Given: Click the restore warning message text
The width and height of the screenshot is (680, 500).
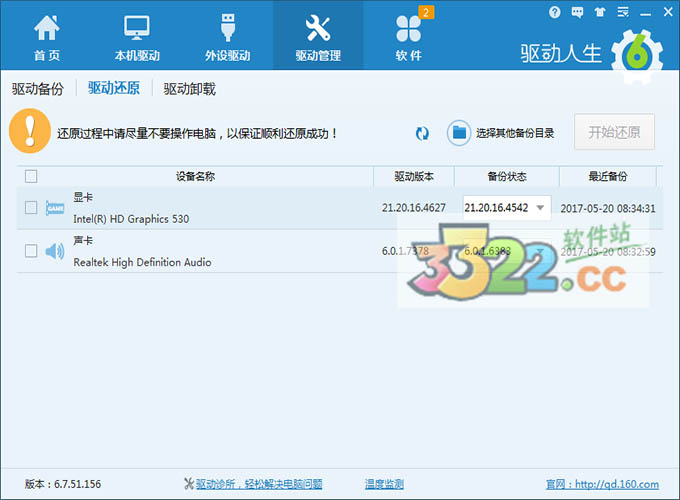Looking at the screenshot, I should point(197,134).
